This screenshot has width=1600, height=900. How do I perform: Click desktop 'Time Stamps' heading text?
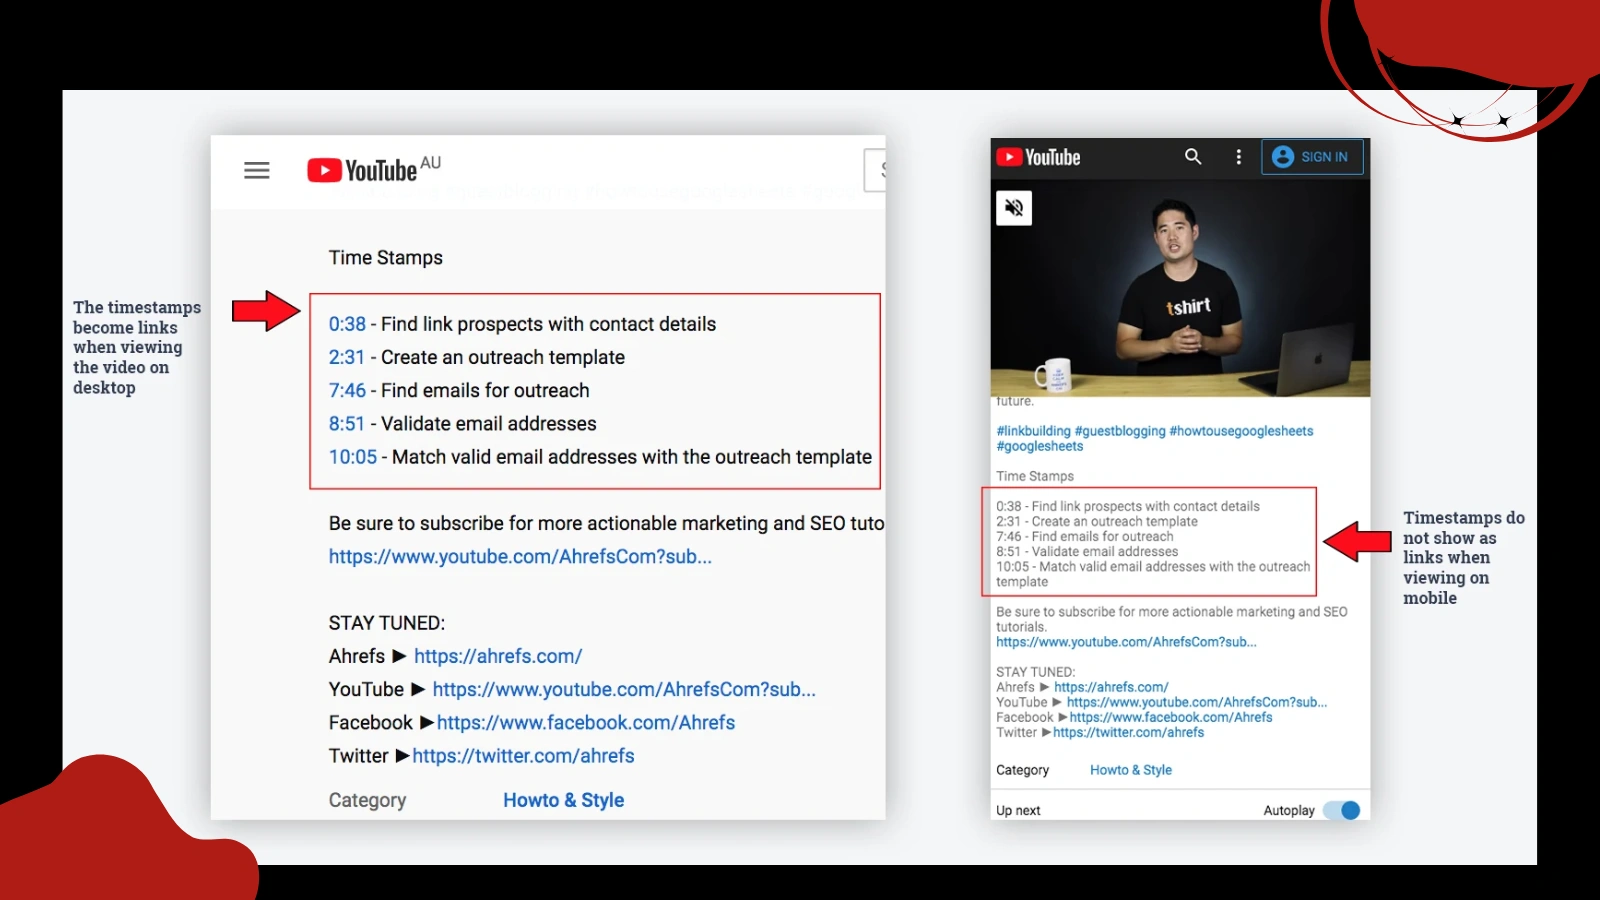pos(386,258)
